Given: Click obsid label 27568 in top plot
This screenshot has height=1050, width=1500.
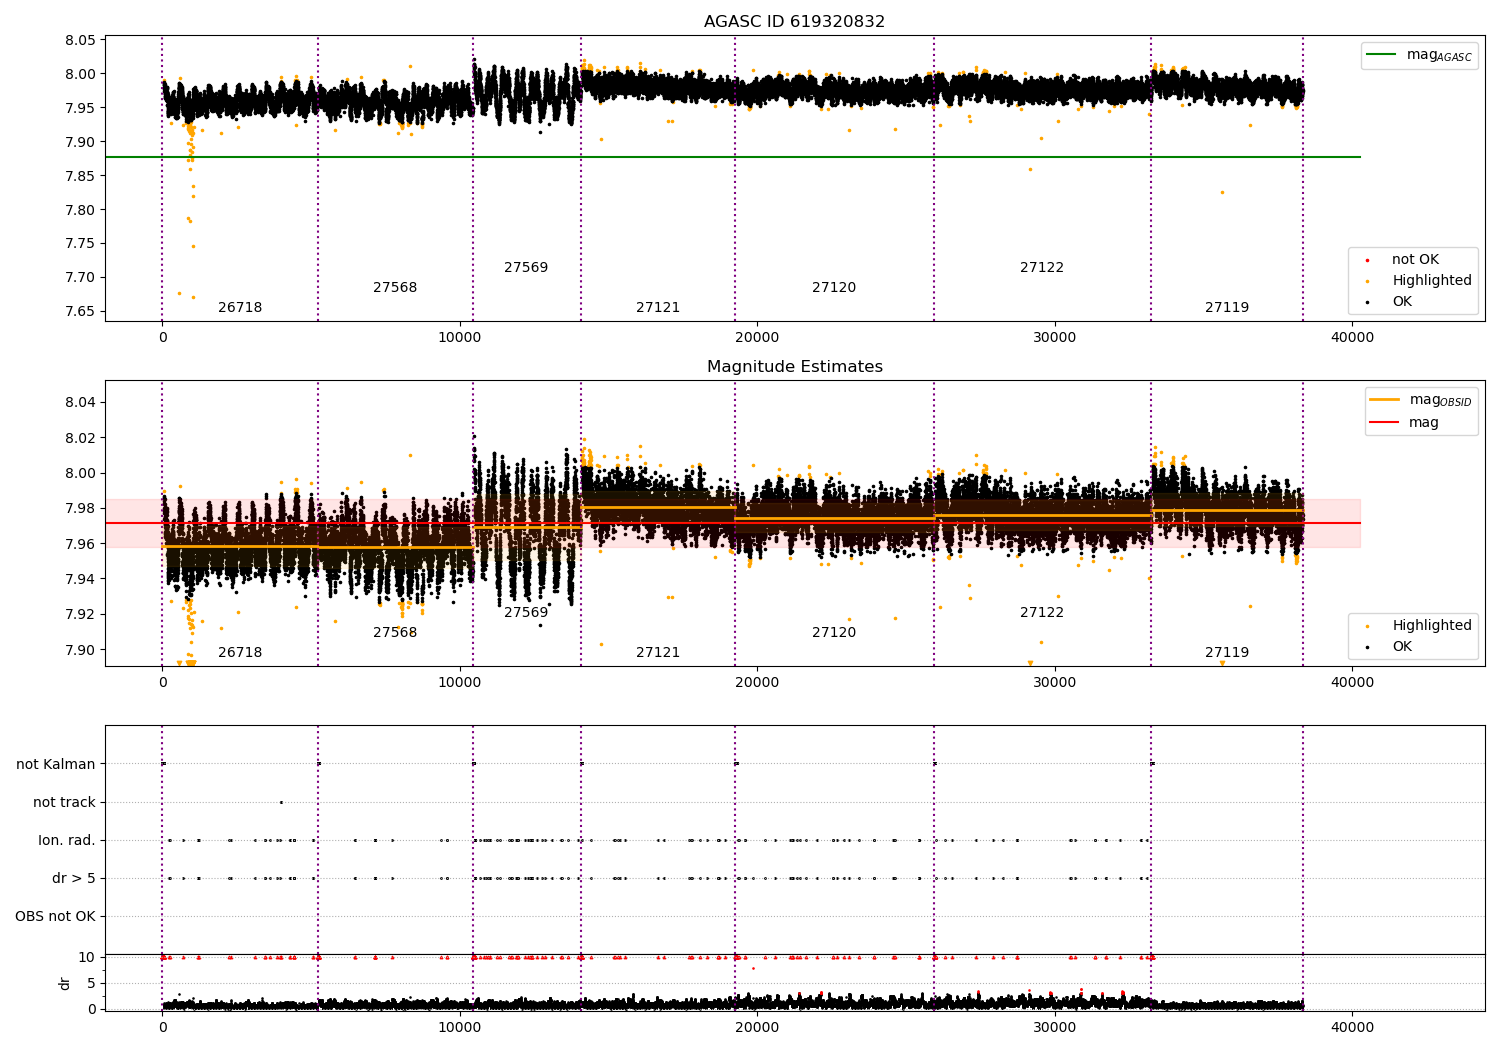Looking at the screenshot, I should 395,288.
